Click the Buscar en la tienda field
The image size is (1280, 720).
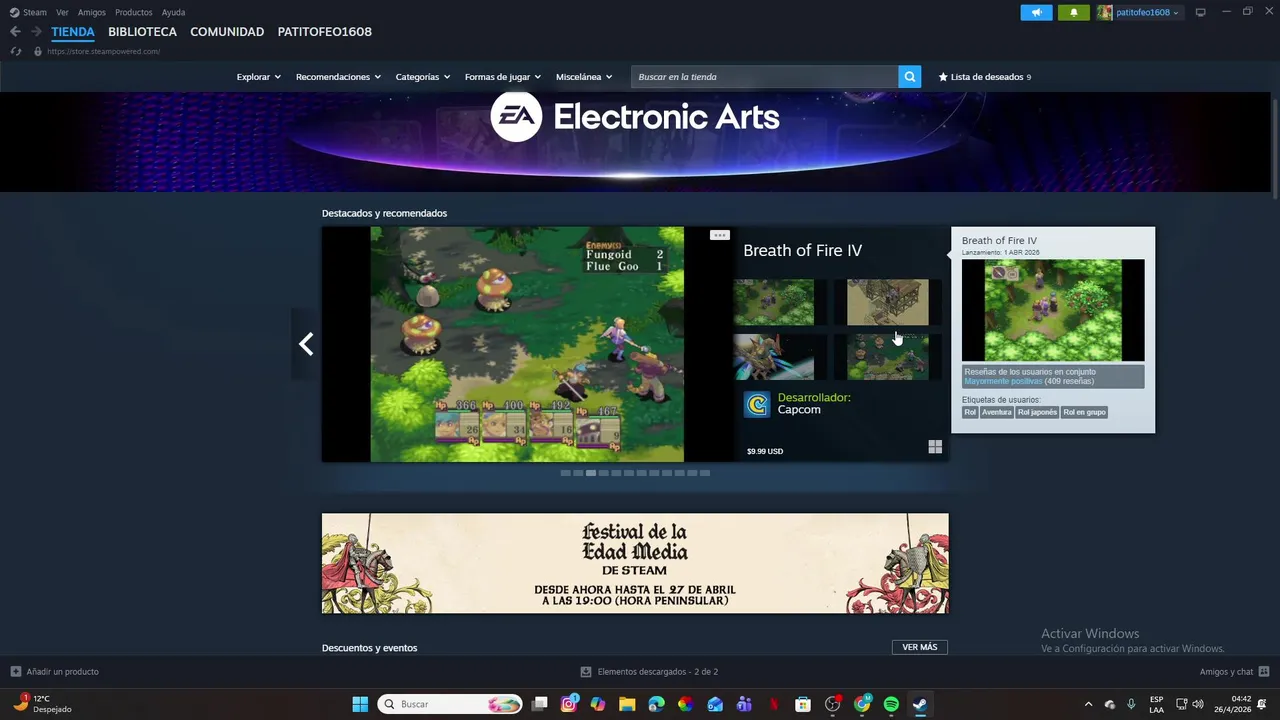[764, 77]
